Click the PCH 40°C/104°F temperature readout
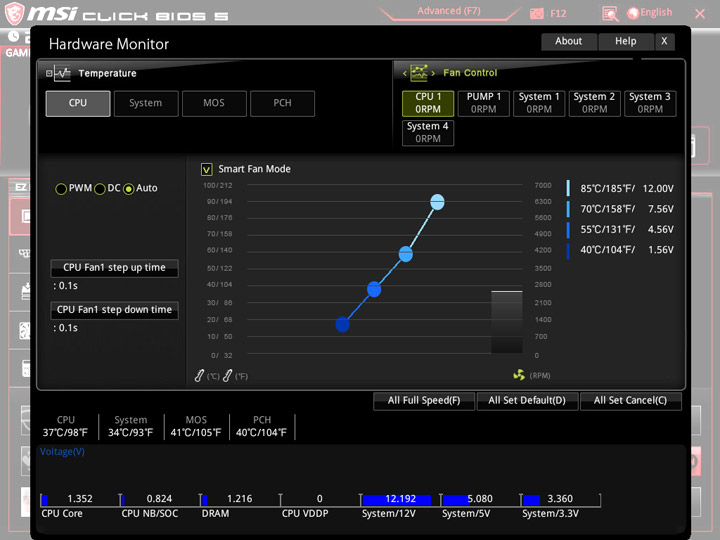Screen dimensions: 720x540 tap(261, 427)
